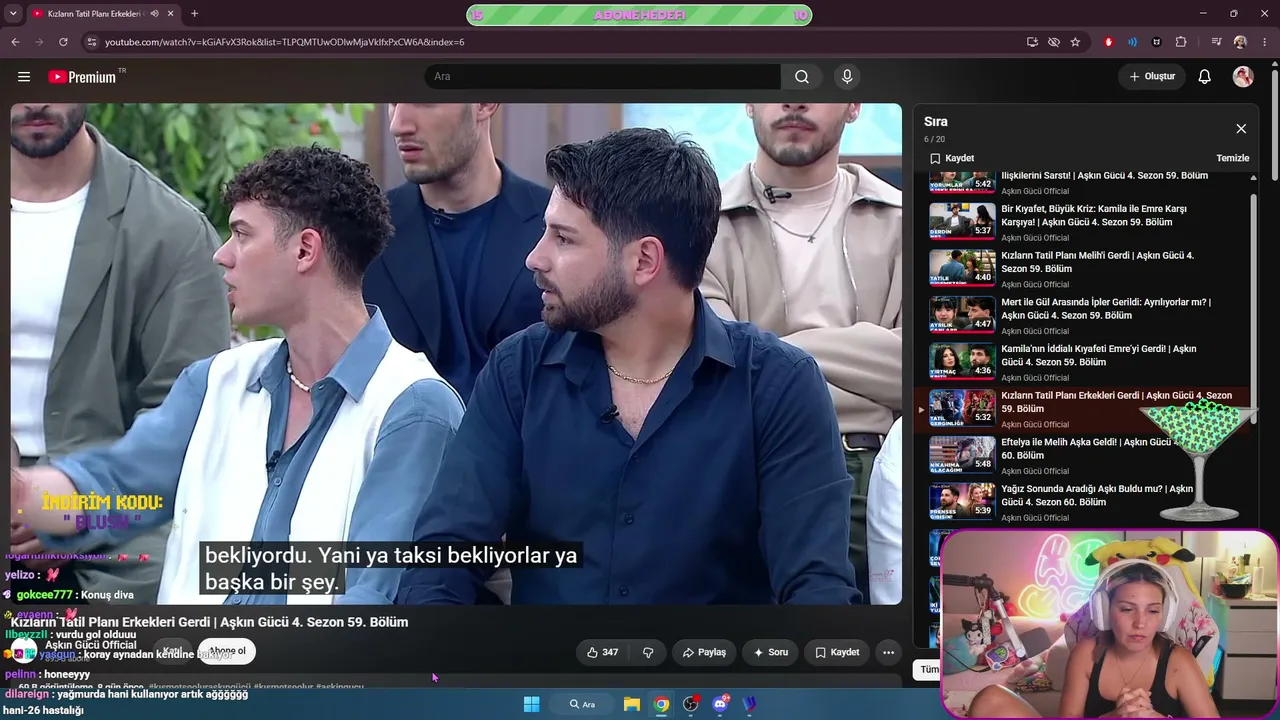This screenshot has width=1280, height=720.
Task: Open YouTube notifications bell
Action: click(1205, 77)
